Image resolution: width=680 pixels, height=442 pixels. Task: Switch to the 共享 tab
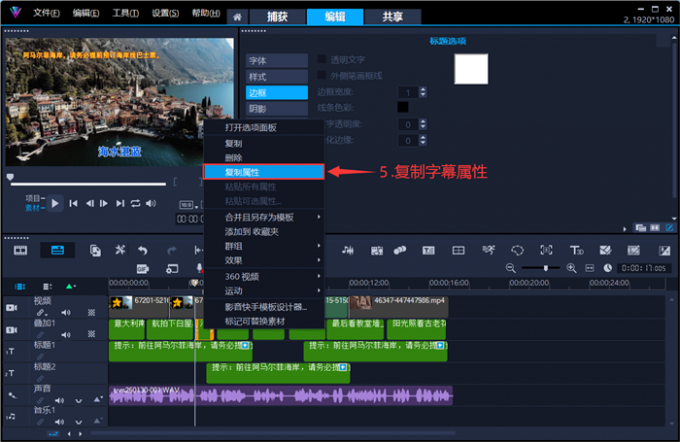[x=392, y=17]
